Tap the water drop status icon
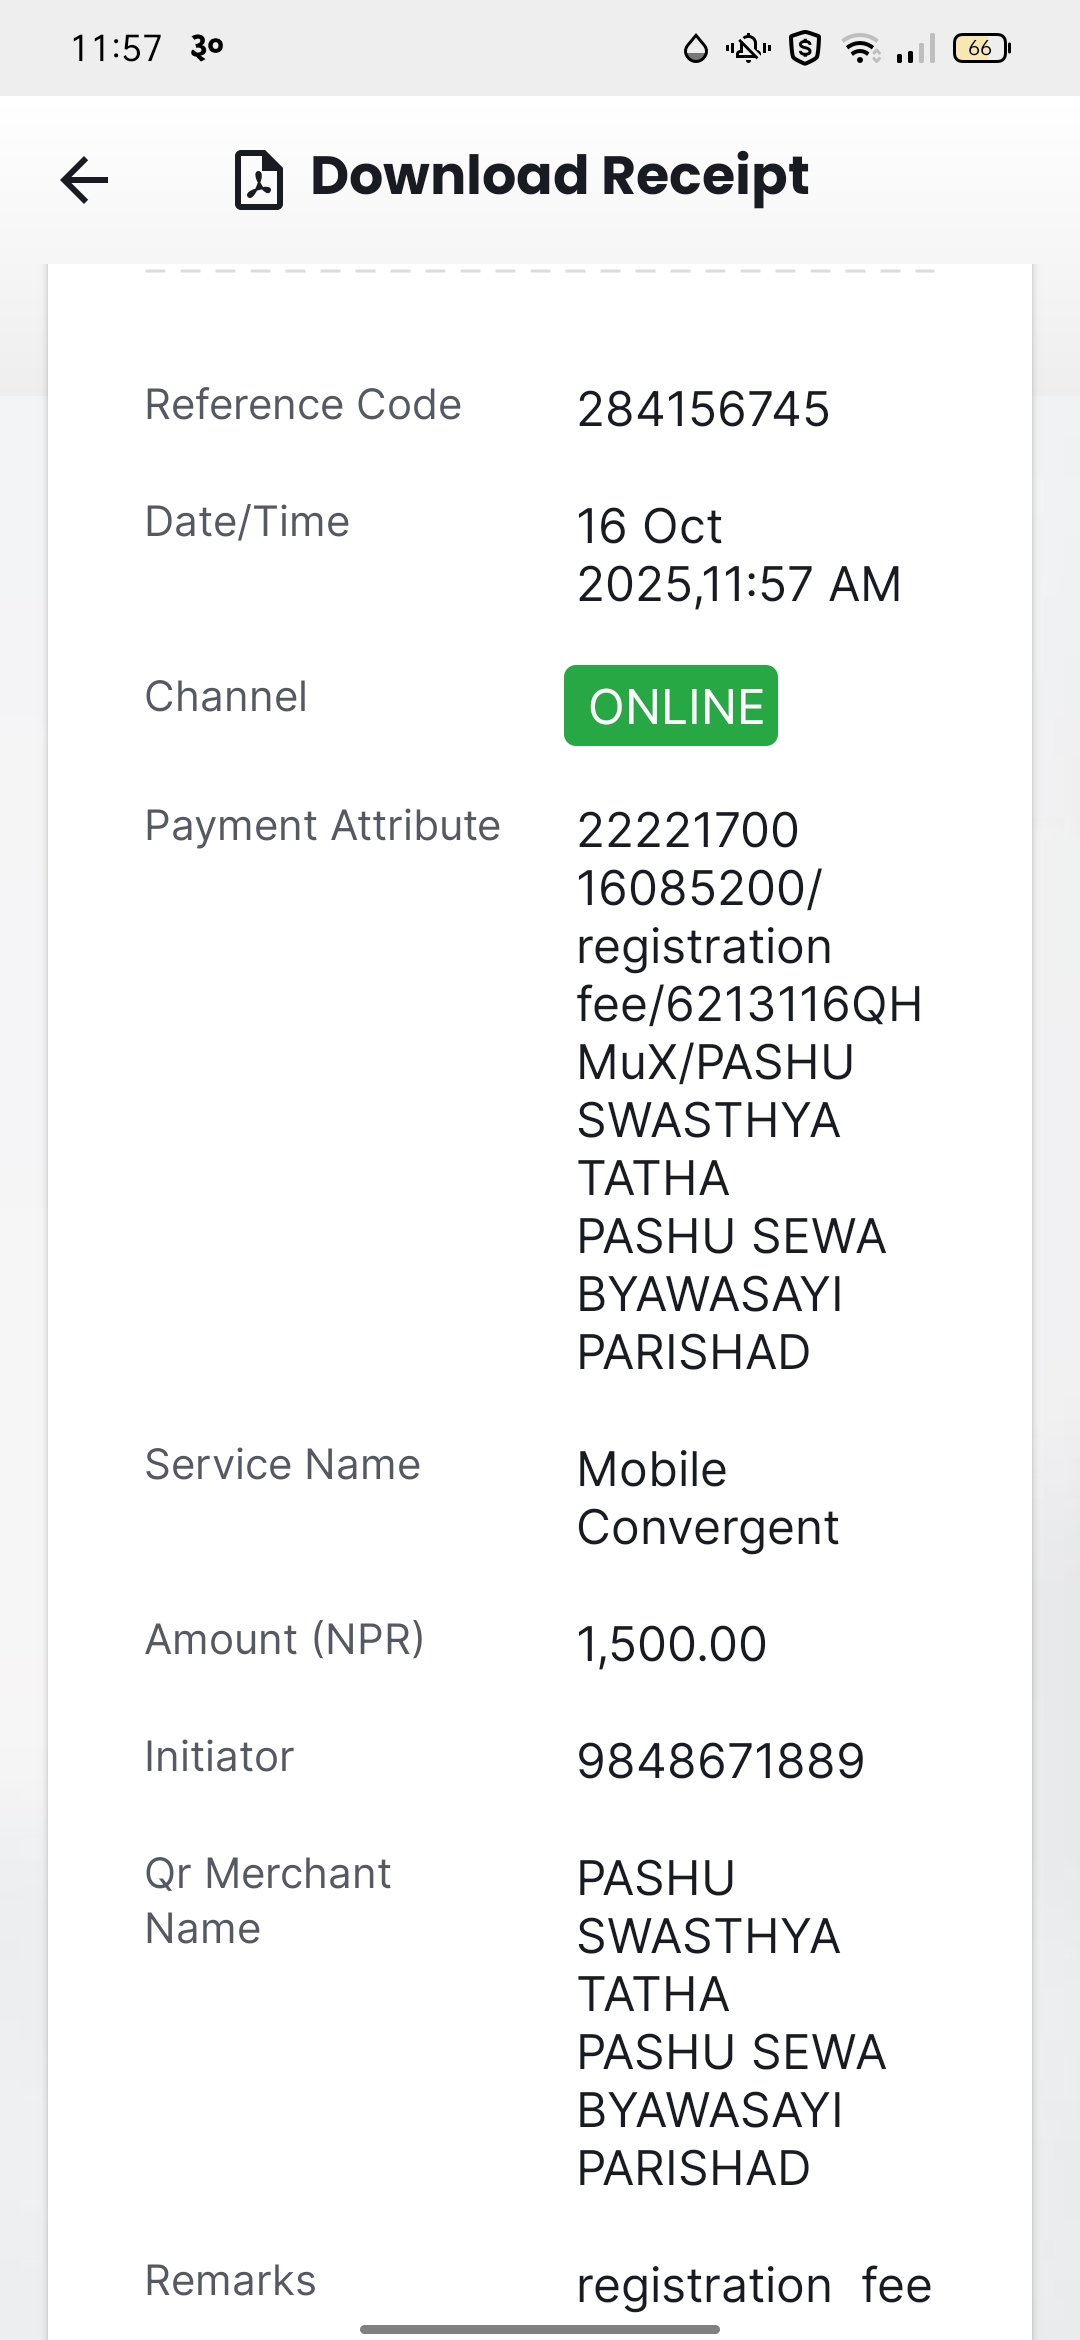This screenshot has width=1080, height=2340. [695, 48]
